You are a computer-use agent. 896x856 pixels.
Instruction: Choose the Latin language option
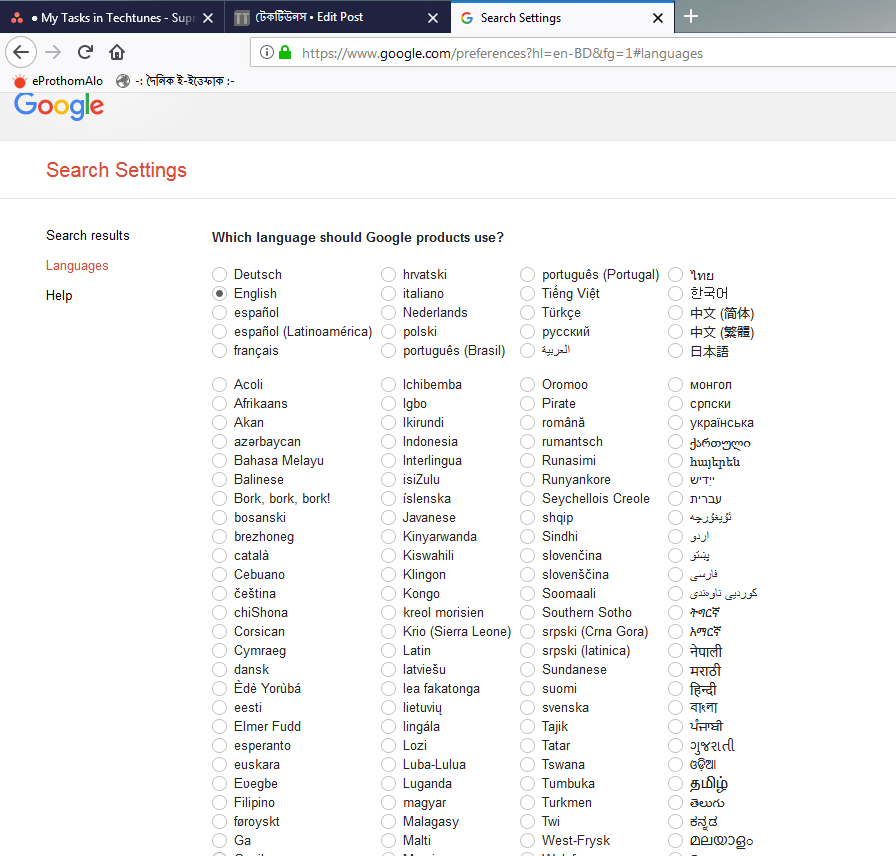coord(389,650)
